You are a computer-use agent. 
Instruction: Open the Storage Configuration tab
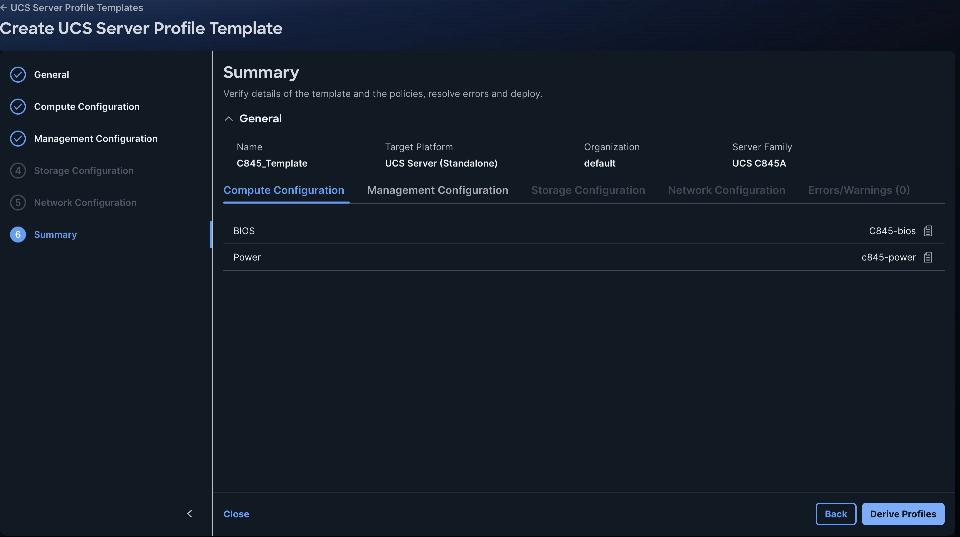(x=588, y=190)
